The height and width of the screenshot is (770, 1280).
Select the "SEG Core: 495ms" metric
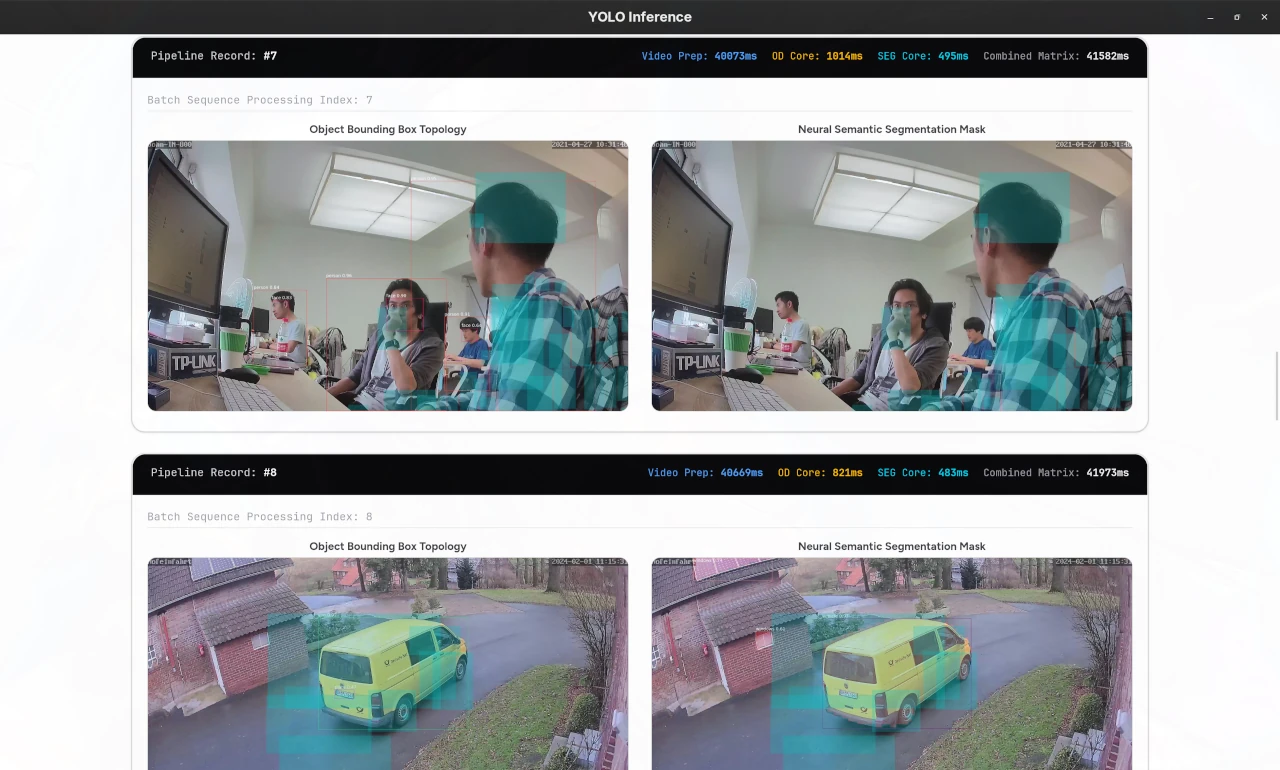[x=923, y=56]
